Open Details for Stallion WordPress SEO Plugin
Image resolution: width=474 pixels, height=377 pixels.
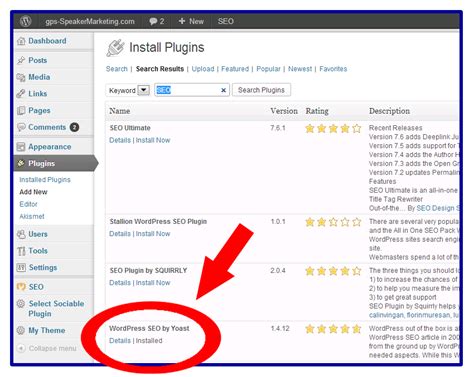tap(120, 234)
